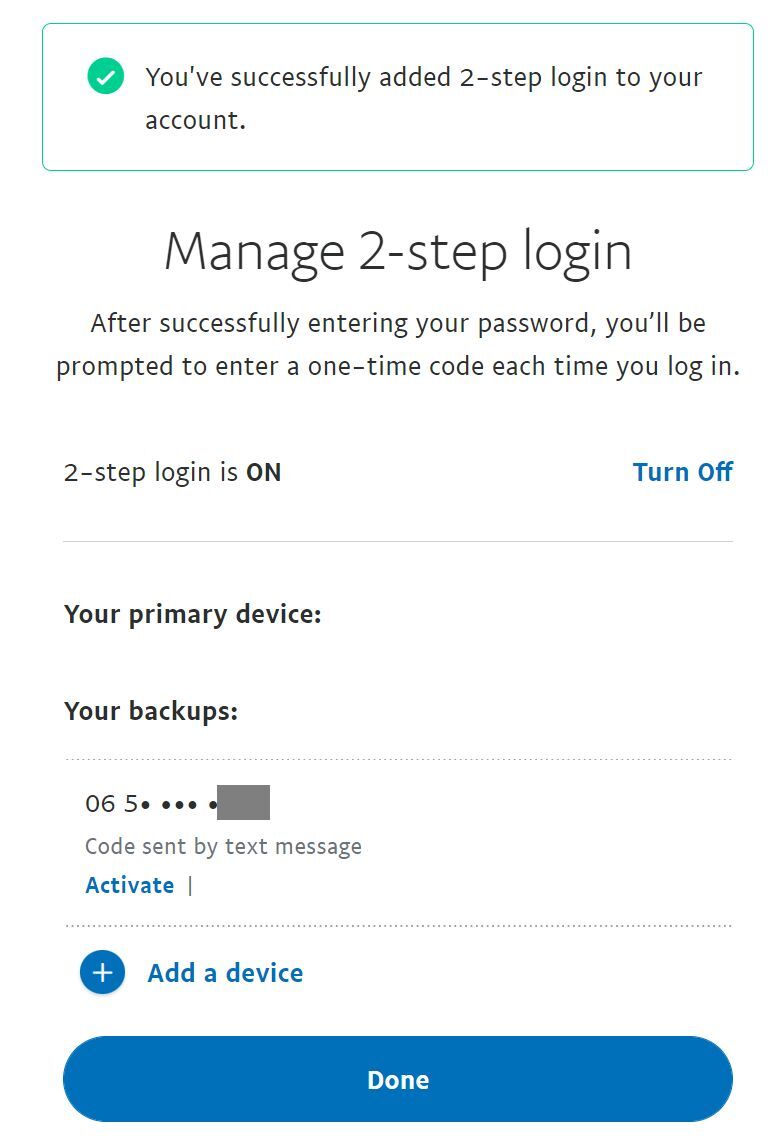
Task: Click the Code sent by text message label
Action: coord(223,846)
